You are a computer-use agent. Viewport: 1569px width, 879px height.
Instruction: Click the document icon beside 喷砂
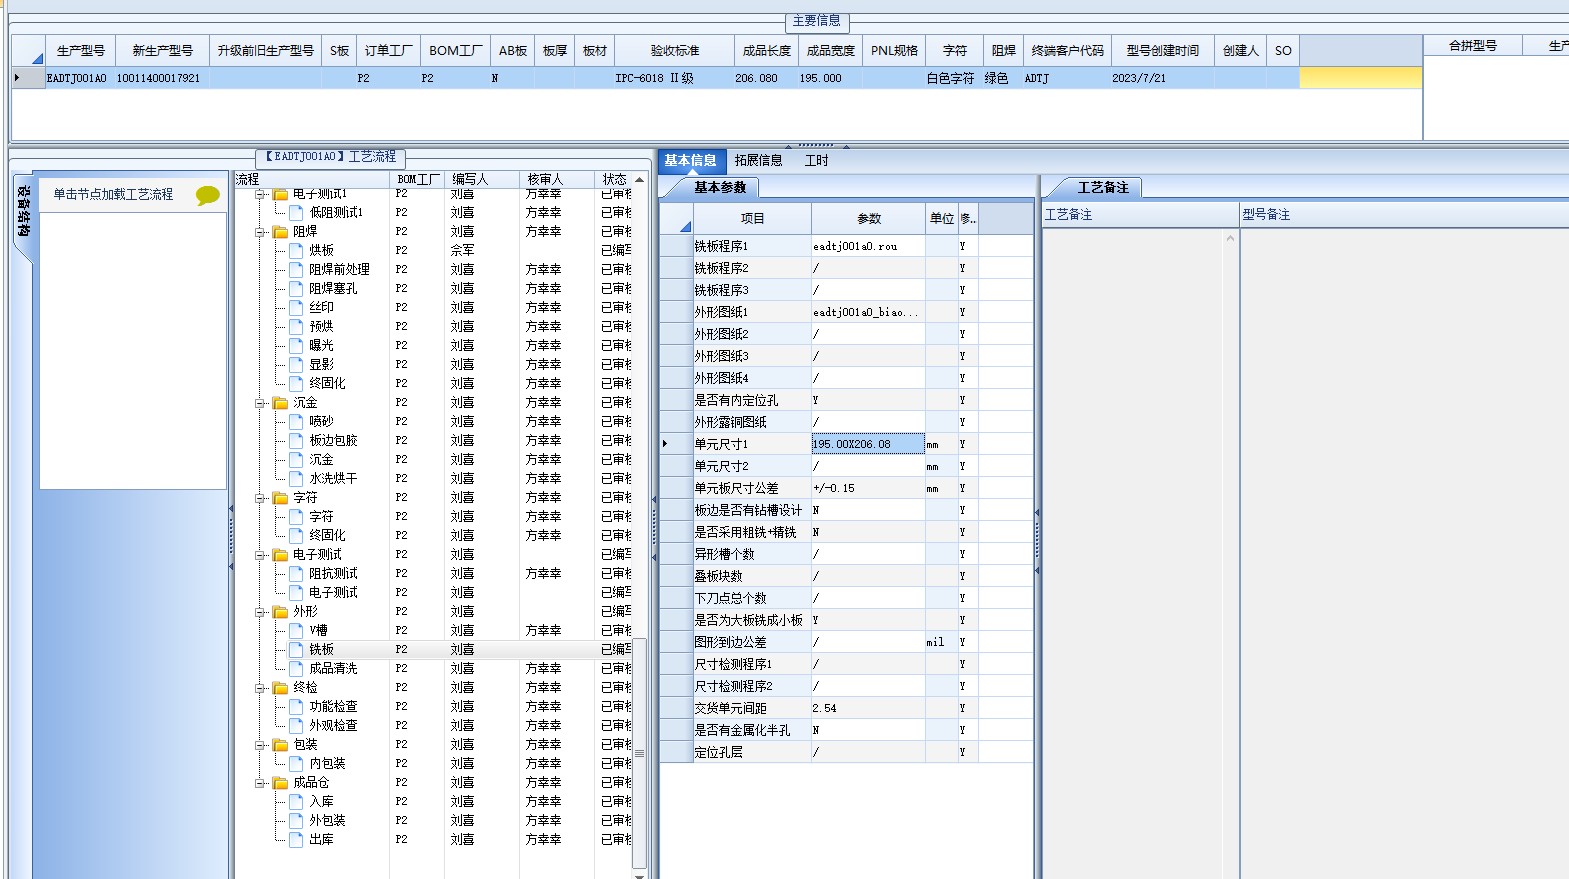tap(296, 421)
